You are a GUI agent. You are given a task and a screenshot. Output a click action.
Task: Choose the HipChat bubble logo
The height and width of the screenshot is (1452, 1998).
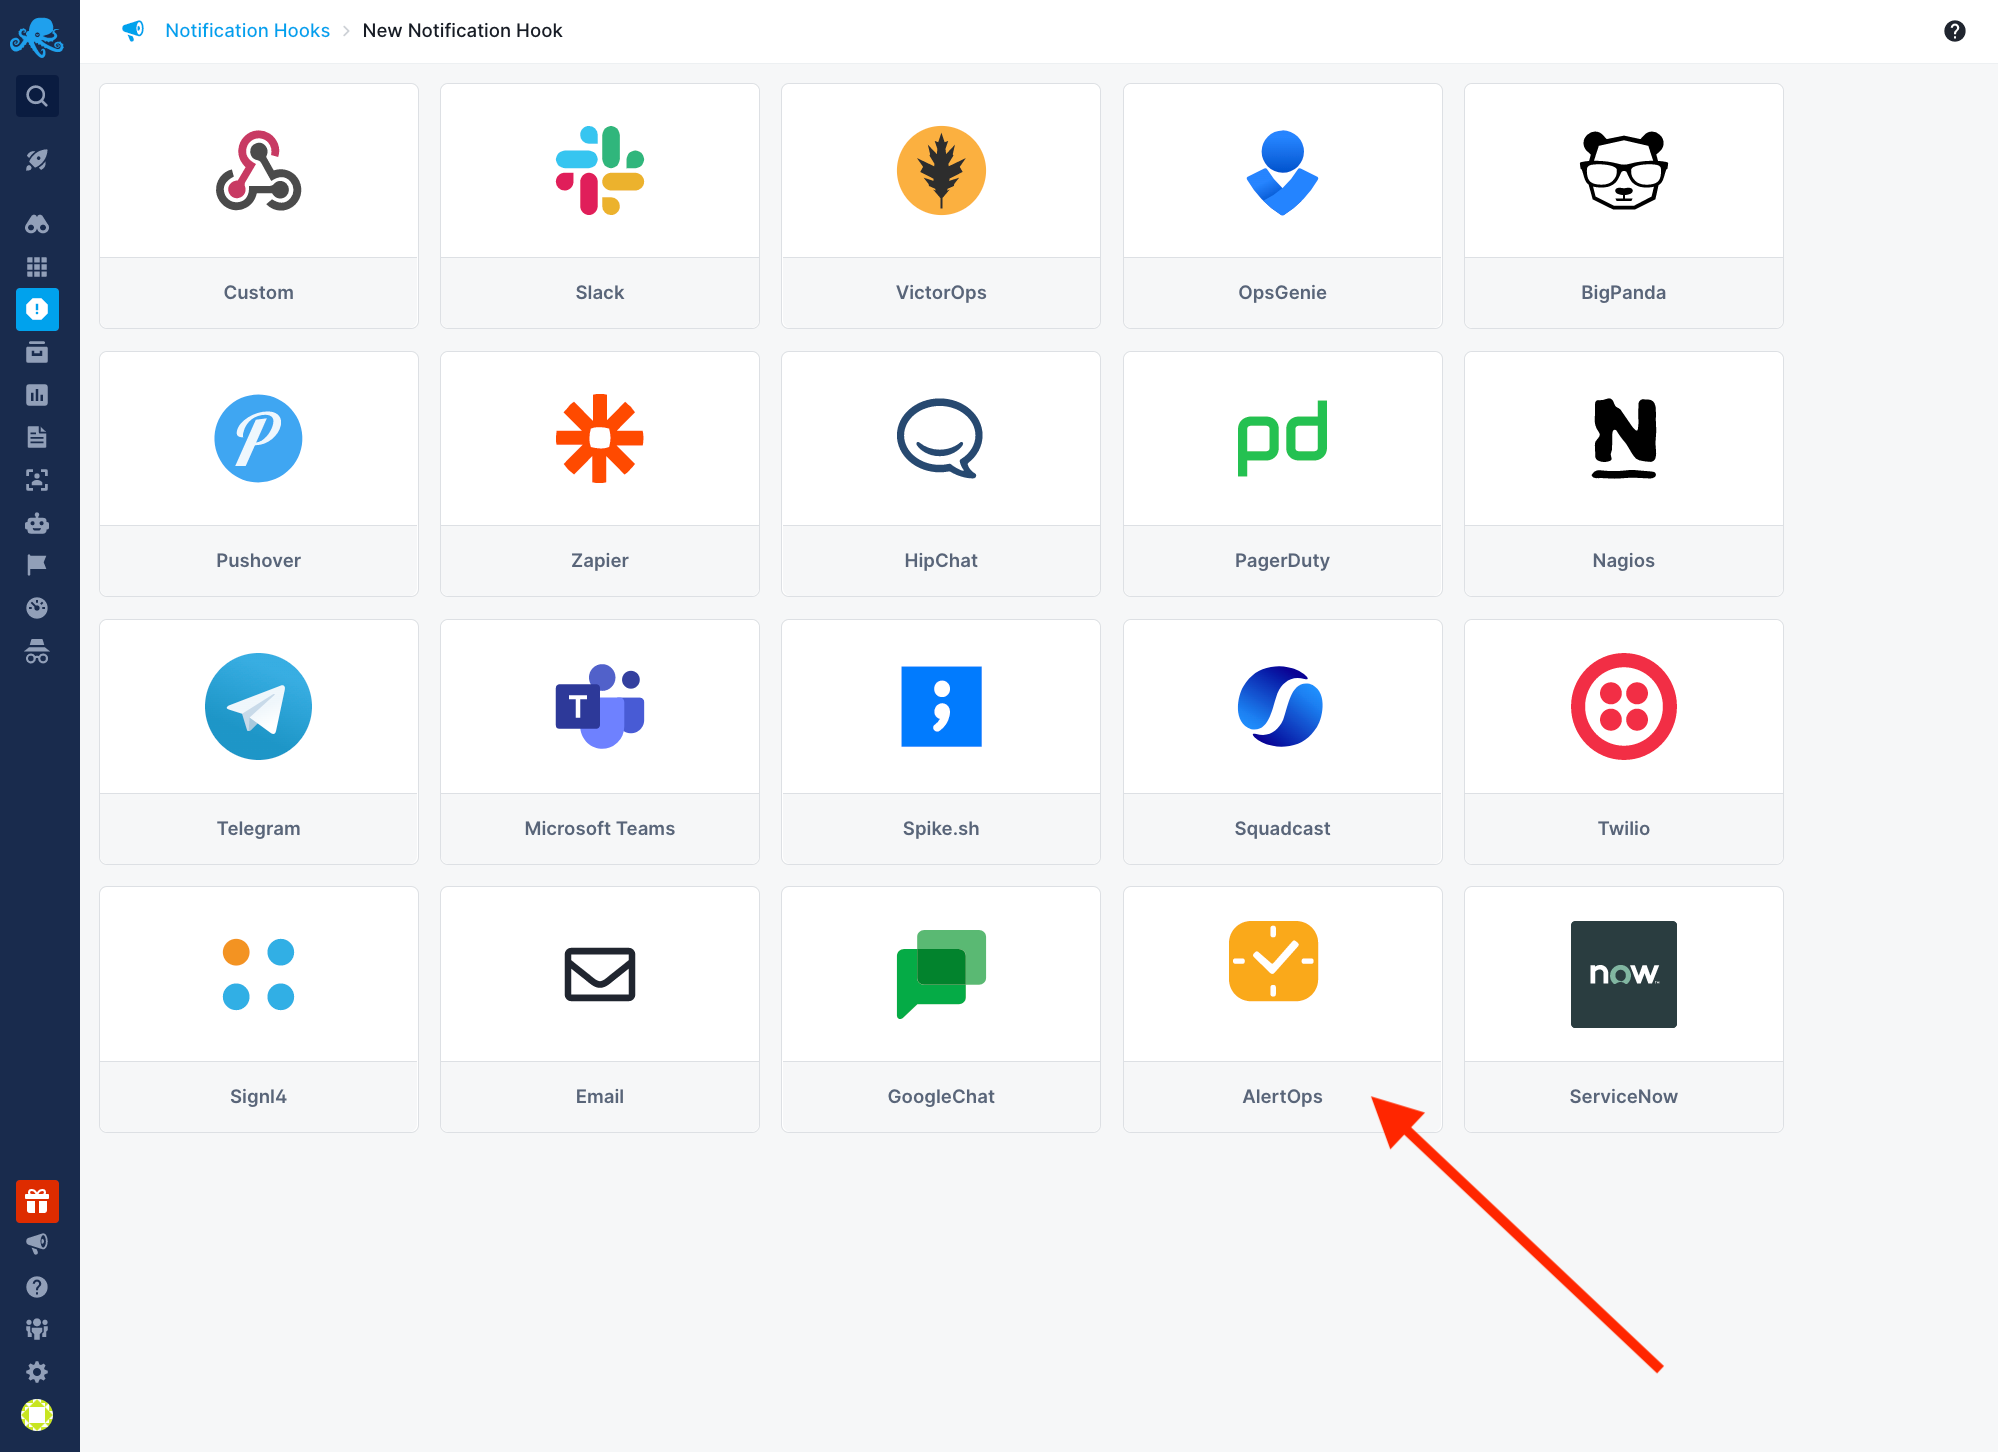[x=940, y=438]
